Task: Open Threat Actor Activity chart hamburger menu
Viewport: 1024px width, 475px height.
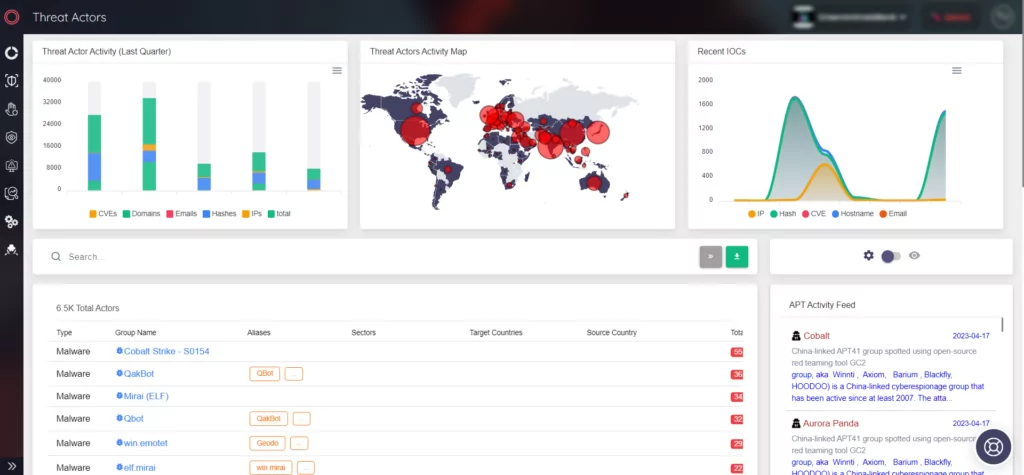Action: tap(337, 71)
